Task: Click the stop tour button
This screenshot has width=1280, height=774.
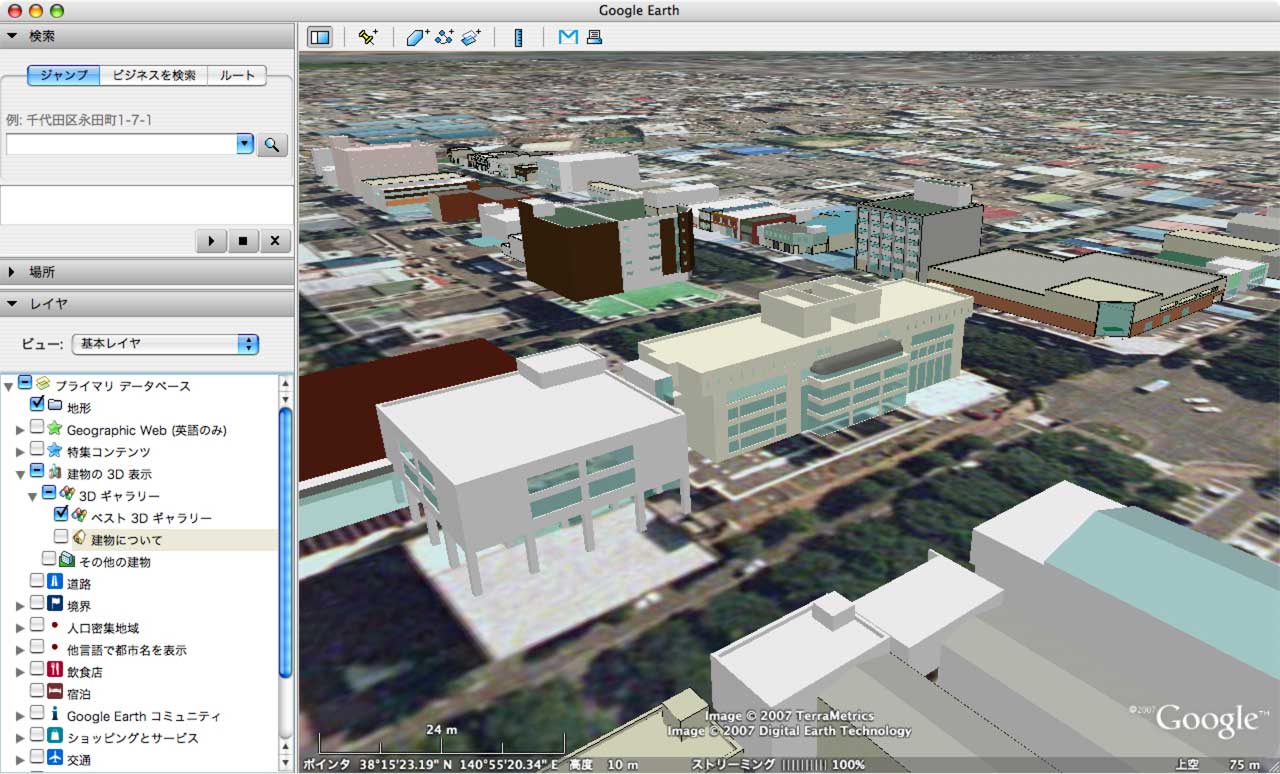Action: pos(243,241)
